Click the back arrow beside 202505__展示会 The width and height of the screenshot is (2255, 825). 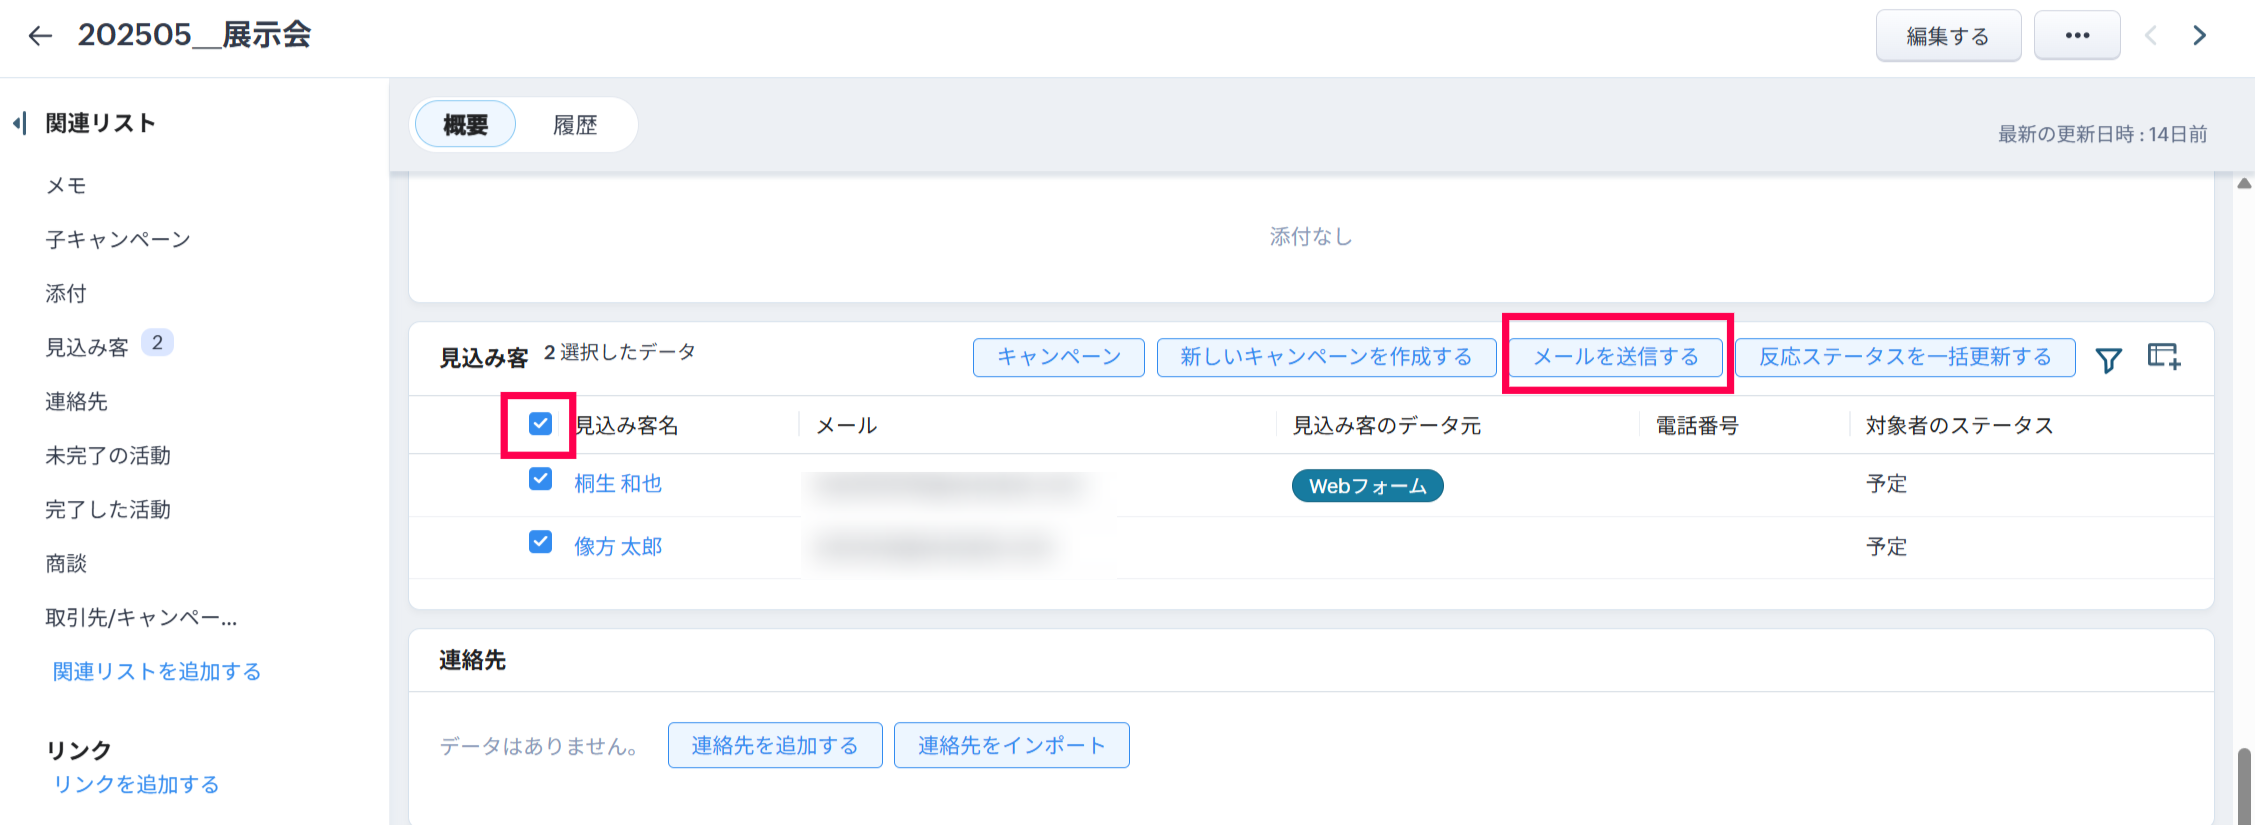click(x=40, y=36)
